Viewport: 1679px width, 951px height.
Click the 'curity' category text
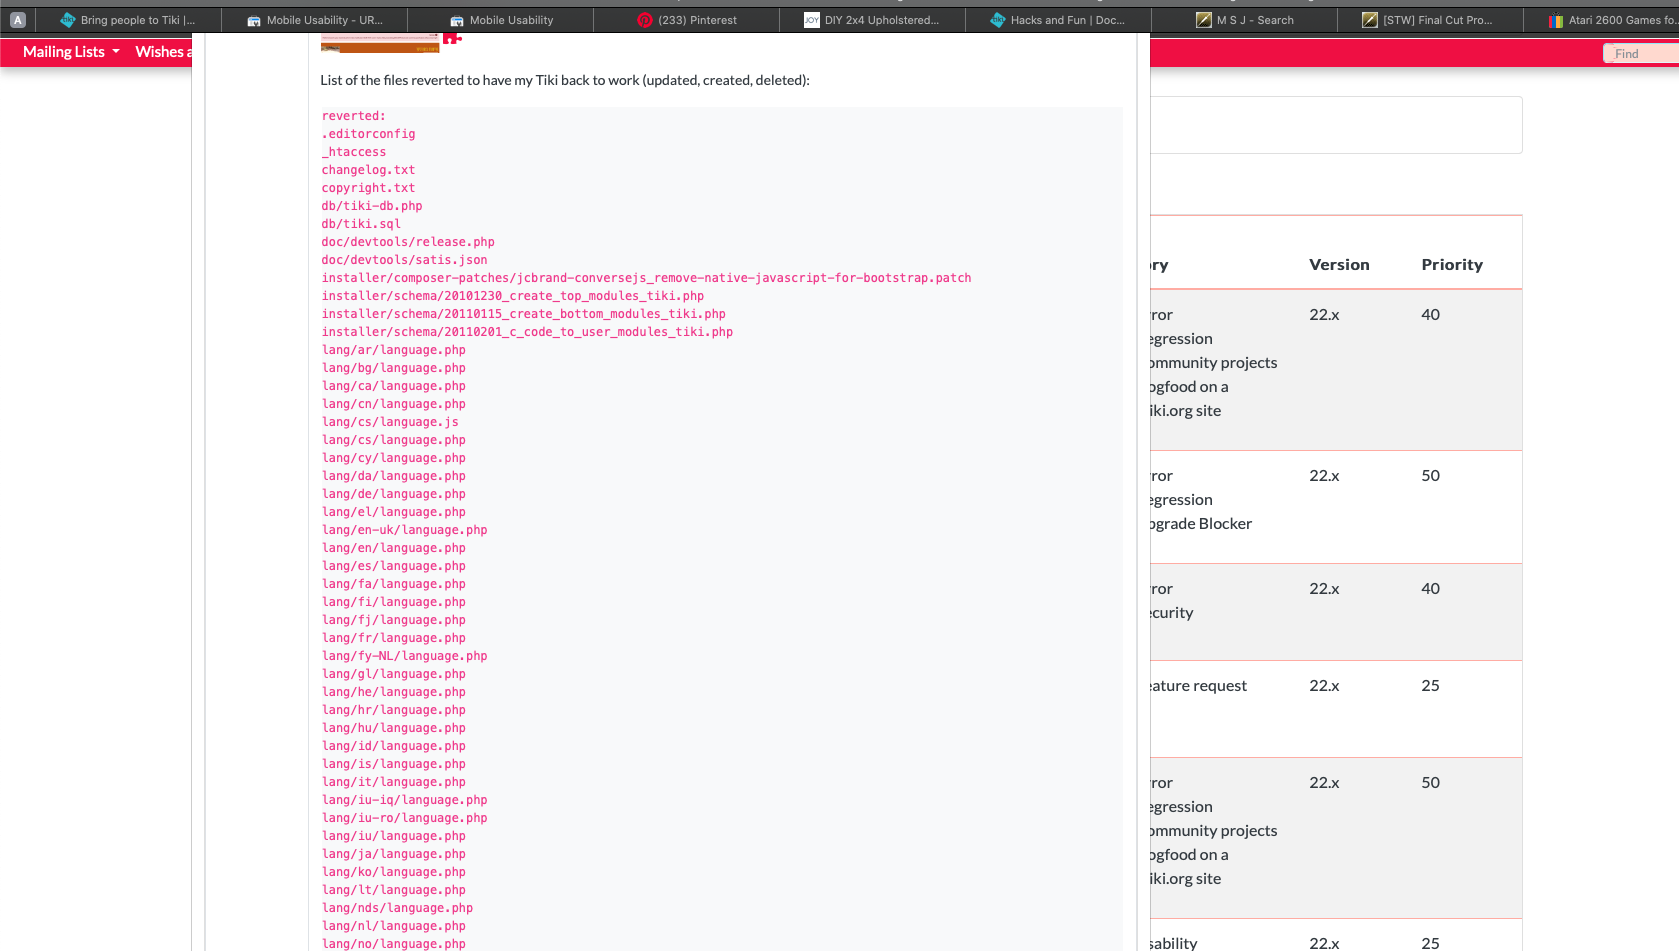point(1172,613)
